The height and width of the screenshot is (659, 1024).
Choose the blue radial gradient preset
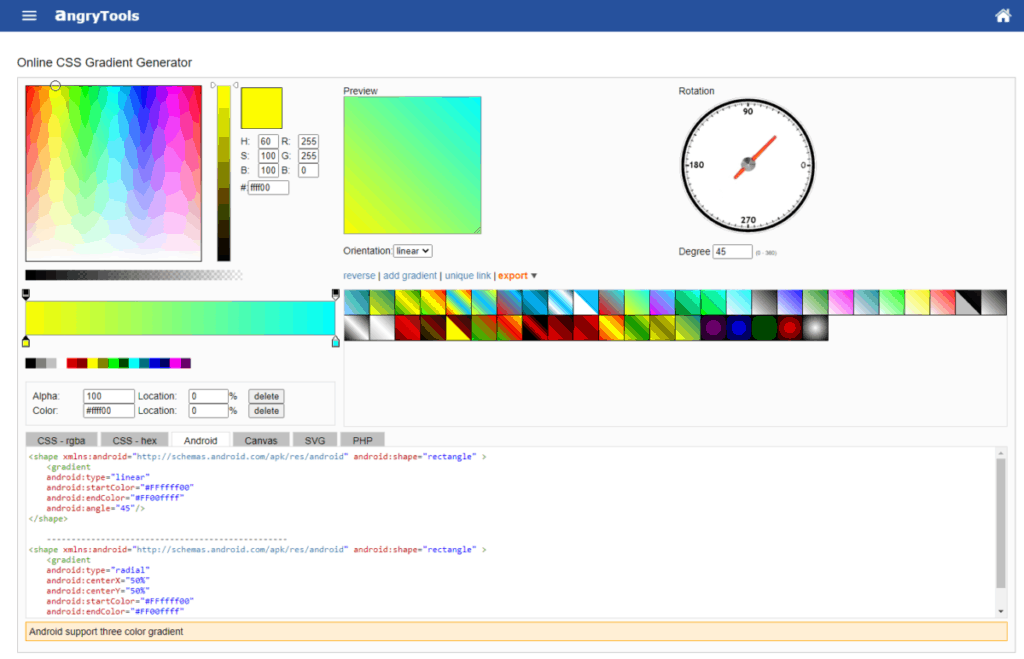pyautogui.click(x=739, y=328)
